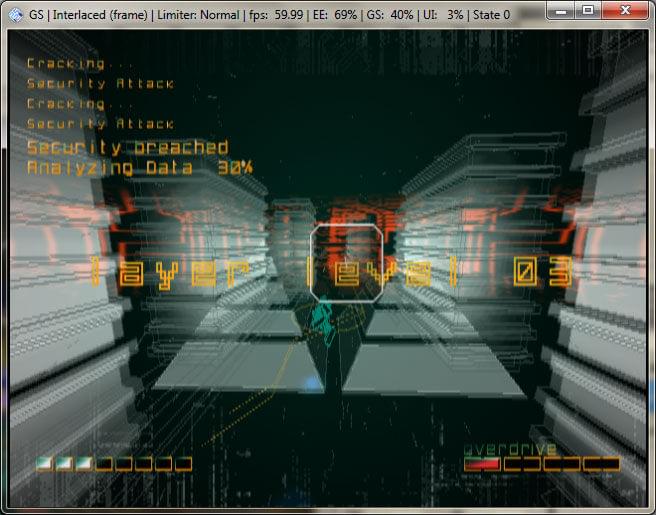Viewport: 656px width, 515px height.
Task: Click the 'Security breached' message text
Action: 128,148
